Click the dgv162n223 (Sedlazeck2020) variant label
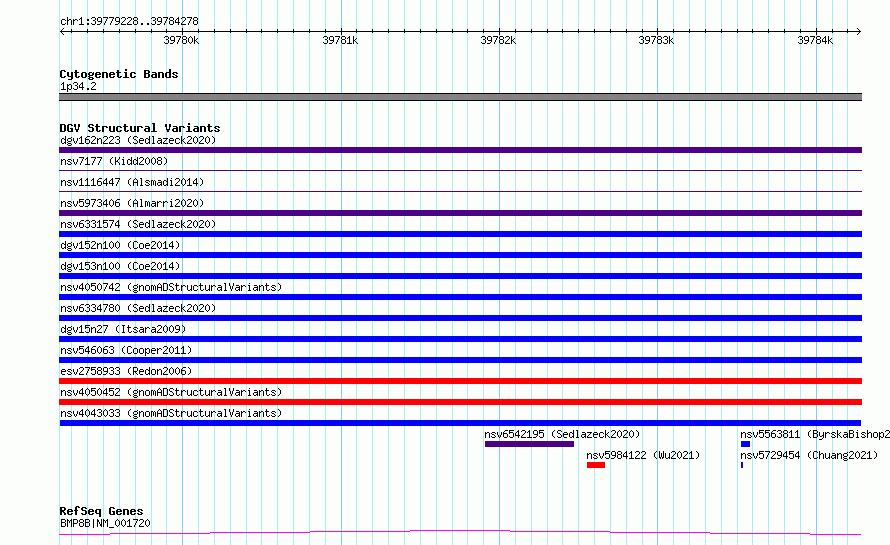The height and width of the screenshot is (545, 890). (x=138, y=140)
